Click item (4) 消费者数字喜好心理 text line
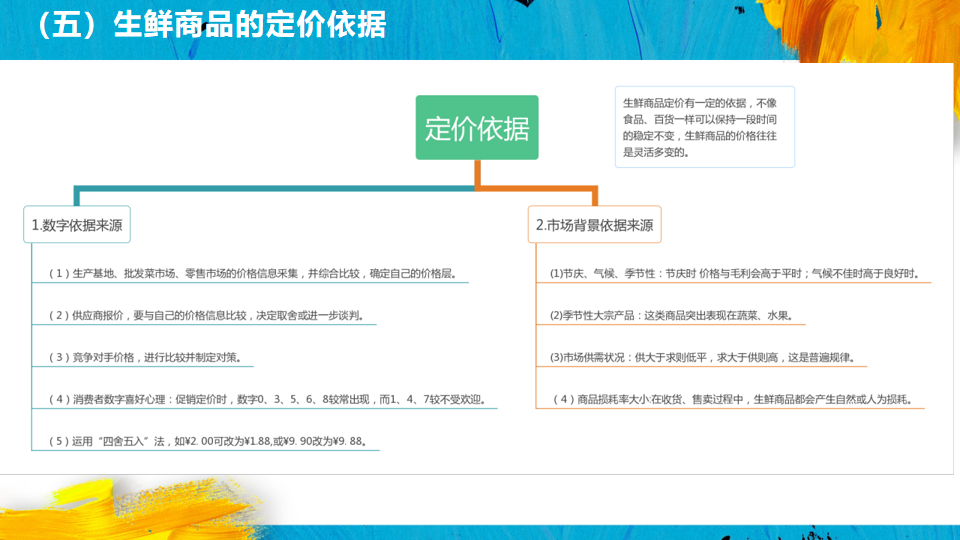Viewport: 960px width, 540px height. (x=268, y=399)
